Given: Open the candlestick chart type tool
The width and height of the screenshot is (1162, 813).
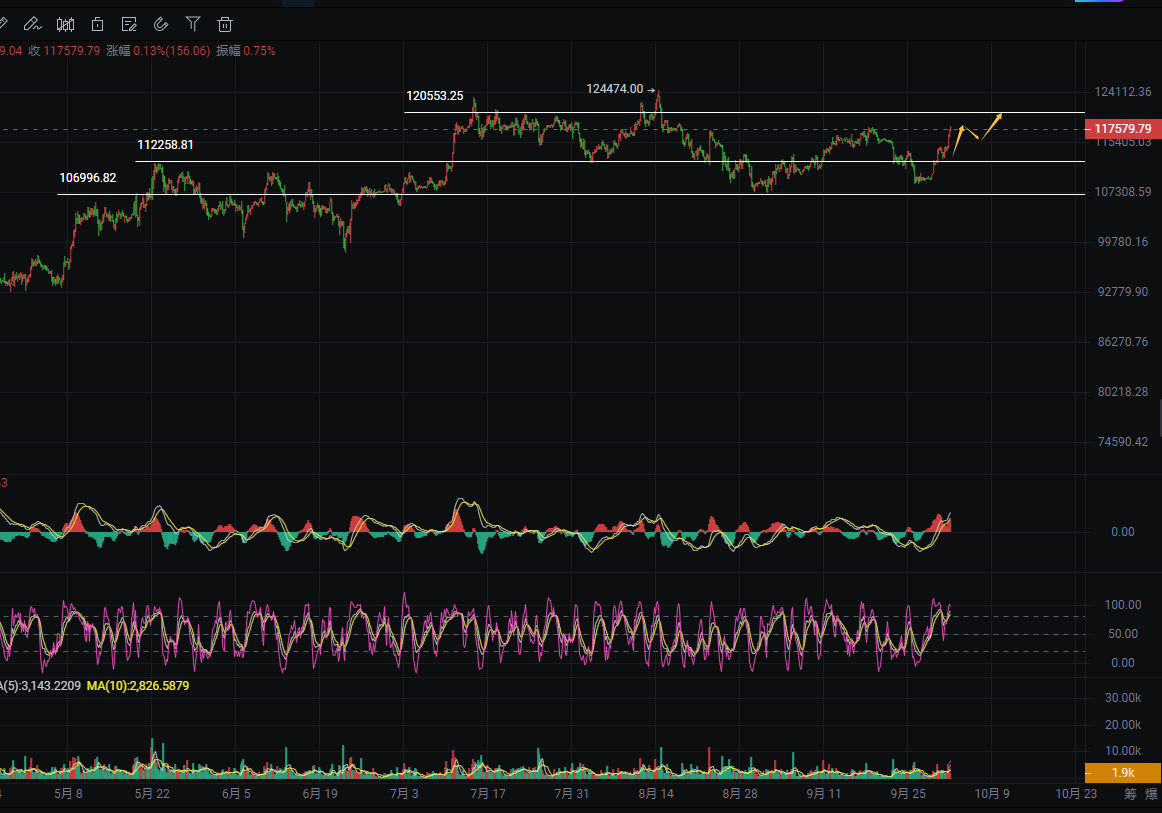Looking at the screenshot, I should 65,24.
